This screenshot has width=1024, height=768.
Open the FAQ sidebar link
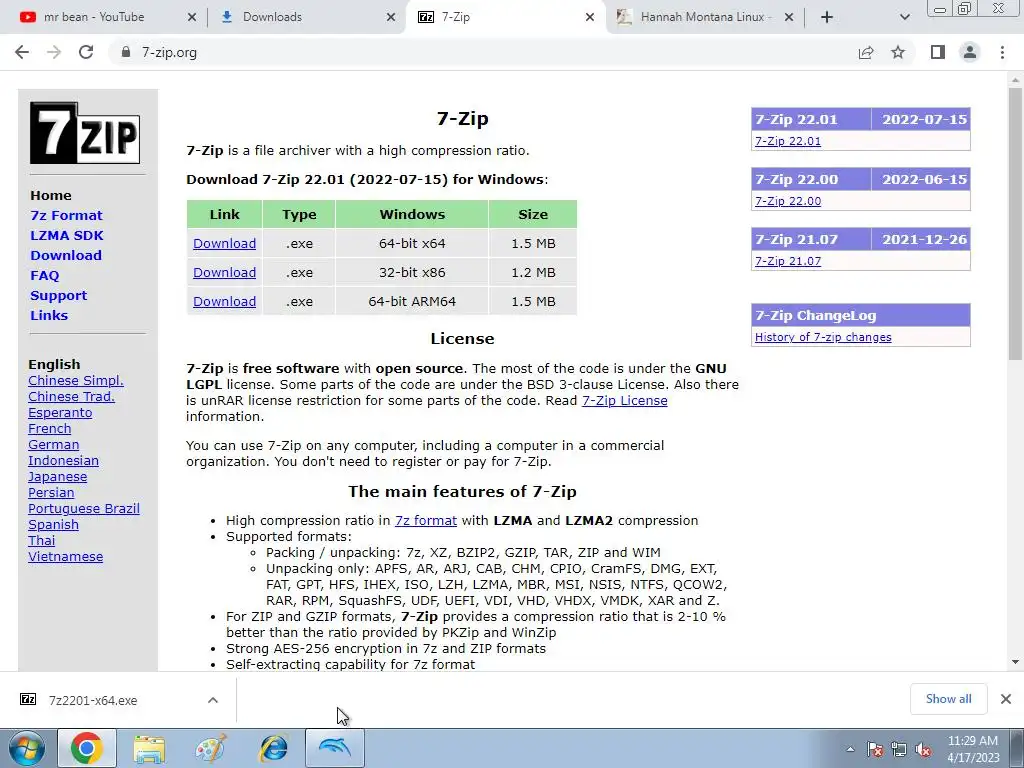44,276
